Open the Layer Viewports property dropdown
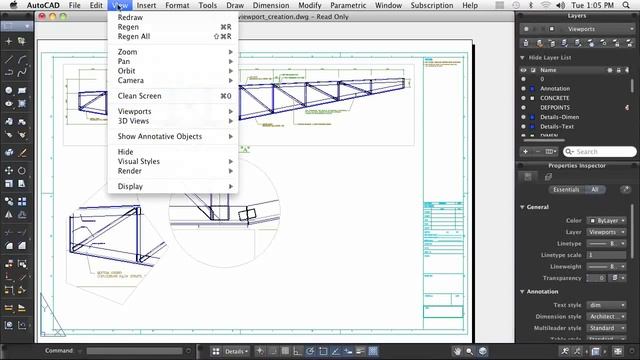Viewport: 640px width, 360px height. click(x=607, y=232)
